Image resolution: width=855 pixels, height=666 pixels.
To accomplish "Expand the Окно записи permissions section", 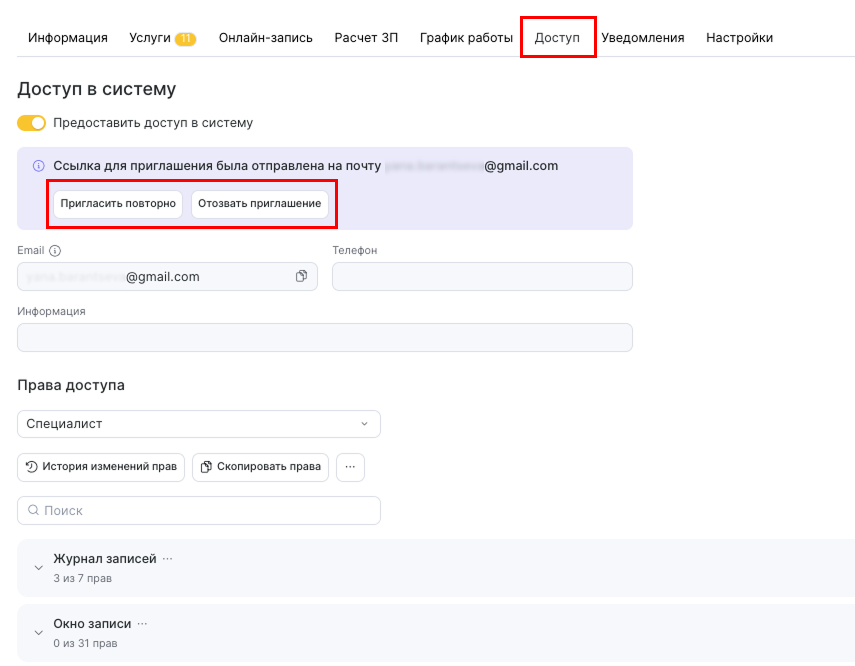I will point(39,633).
